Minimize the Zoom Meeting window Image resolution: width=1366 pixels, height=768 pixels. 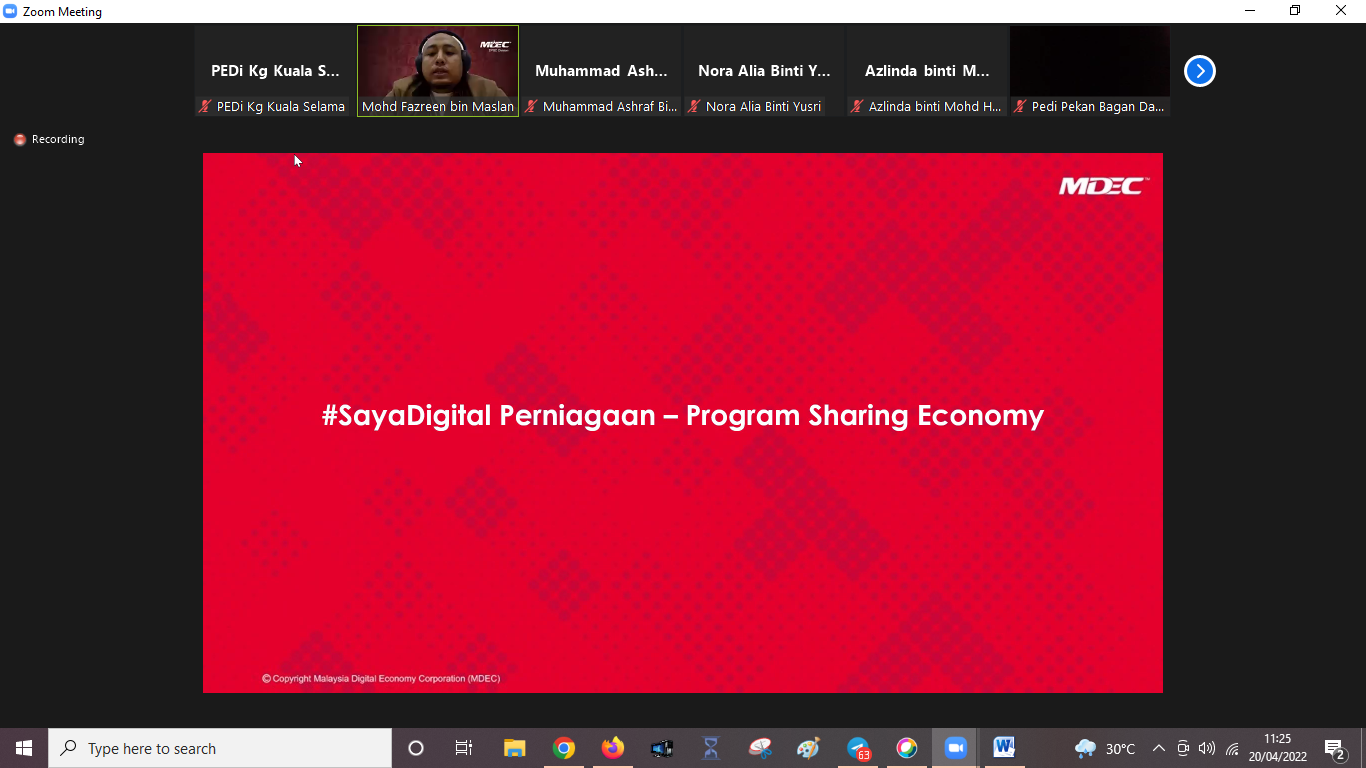tap(1250, 11)
